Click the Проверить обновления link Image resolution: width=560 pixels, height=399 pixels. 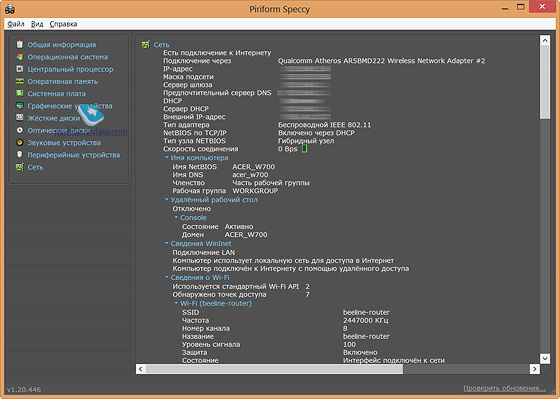(504, 388)
